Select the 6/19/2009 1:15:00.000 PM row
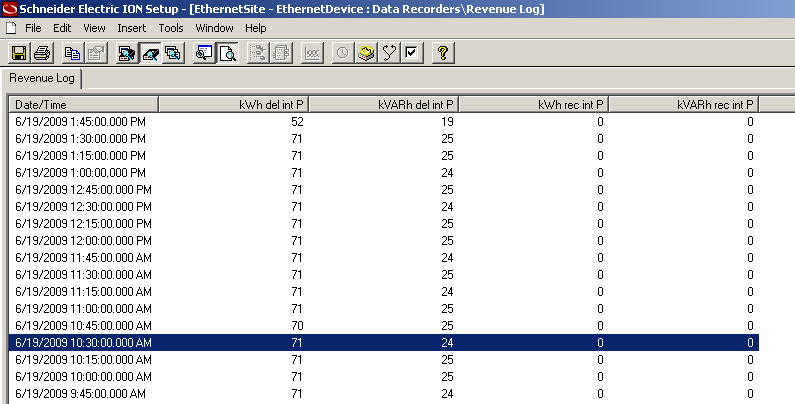This screenshot has width=795, height=404. [384, 156]
